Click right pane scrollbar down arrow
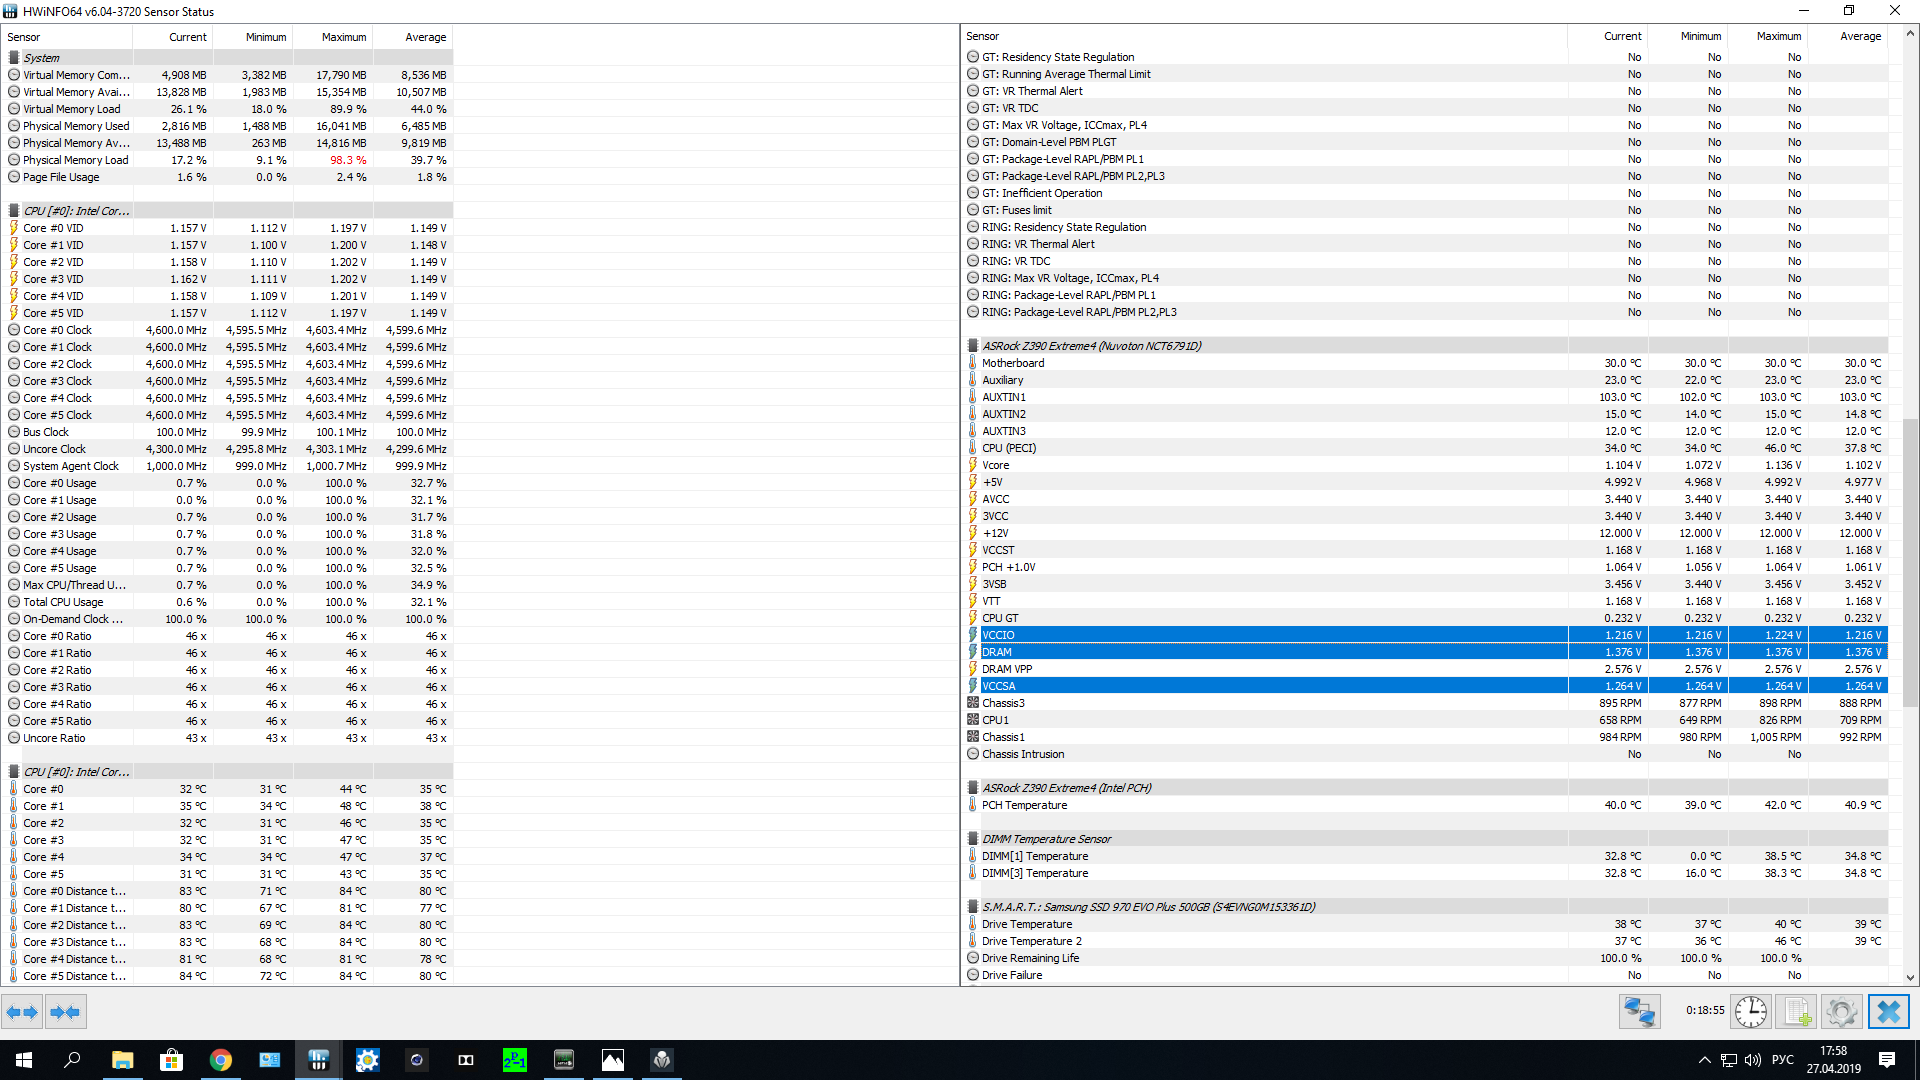The width and height of the screenshot is (1920, 1080). click(x=1910, y=977)
